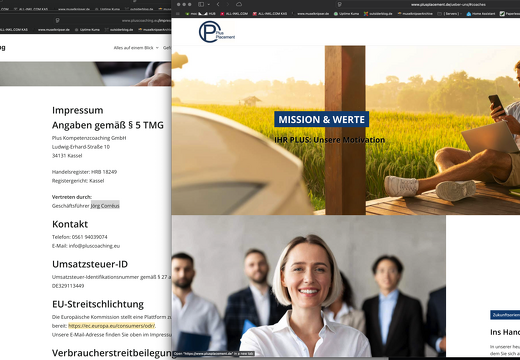Click the iCloud tabs cloud icon
The width and height of the screenshot is (520, 360).
[x=239, y=4]
